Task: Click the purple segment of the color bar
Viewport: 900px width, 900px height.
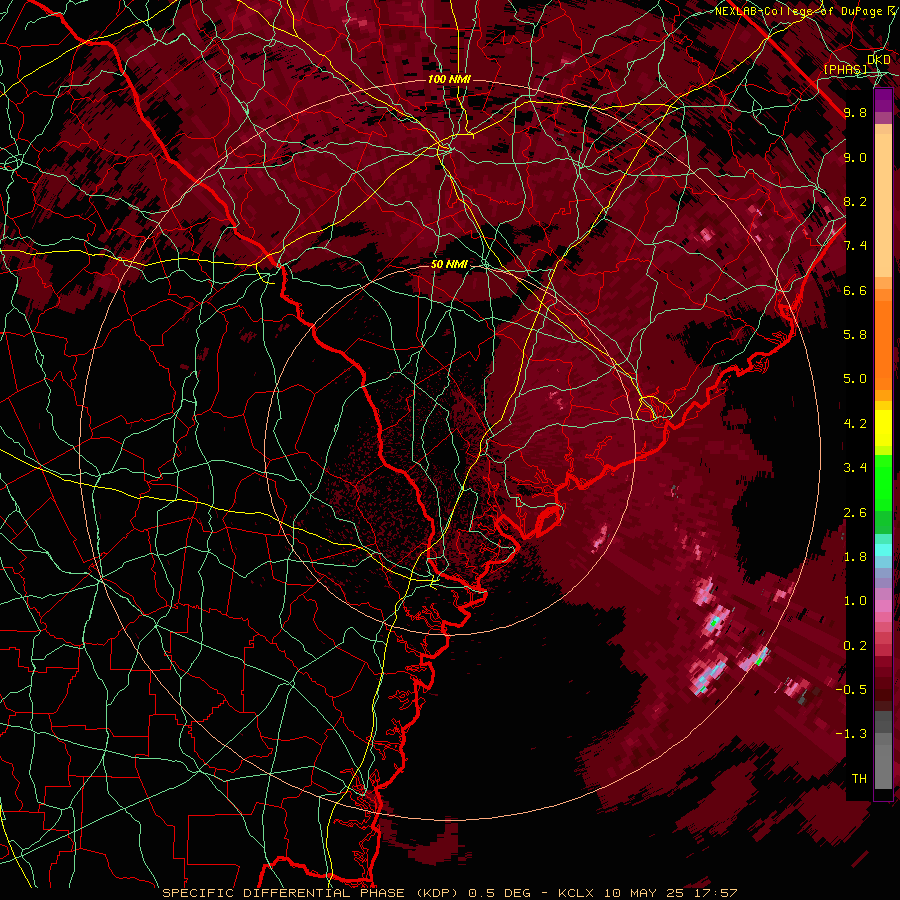Action: 883,100
